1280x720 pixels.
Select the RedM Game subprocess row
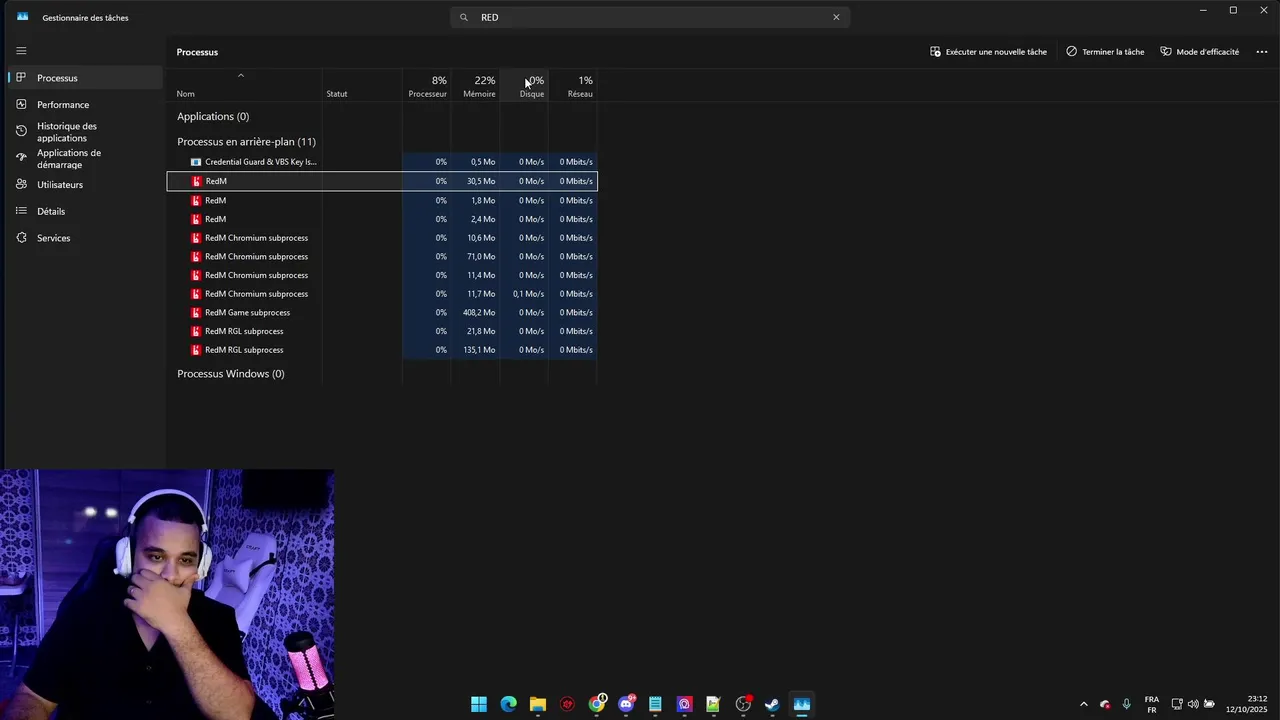(382, 312)
